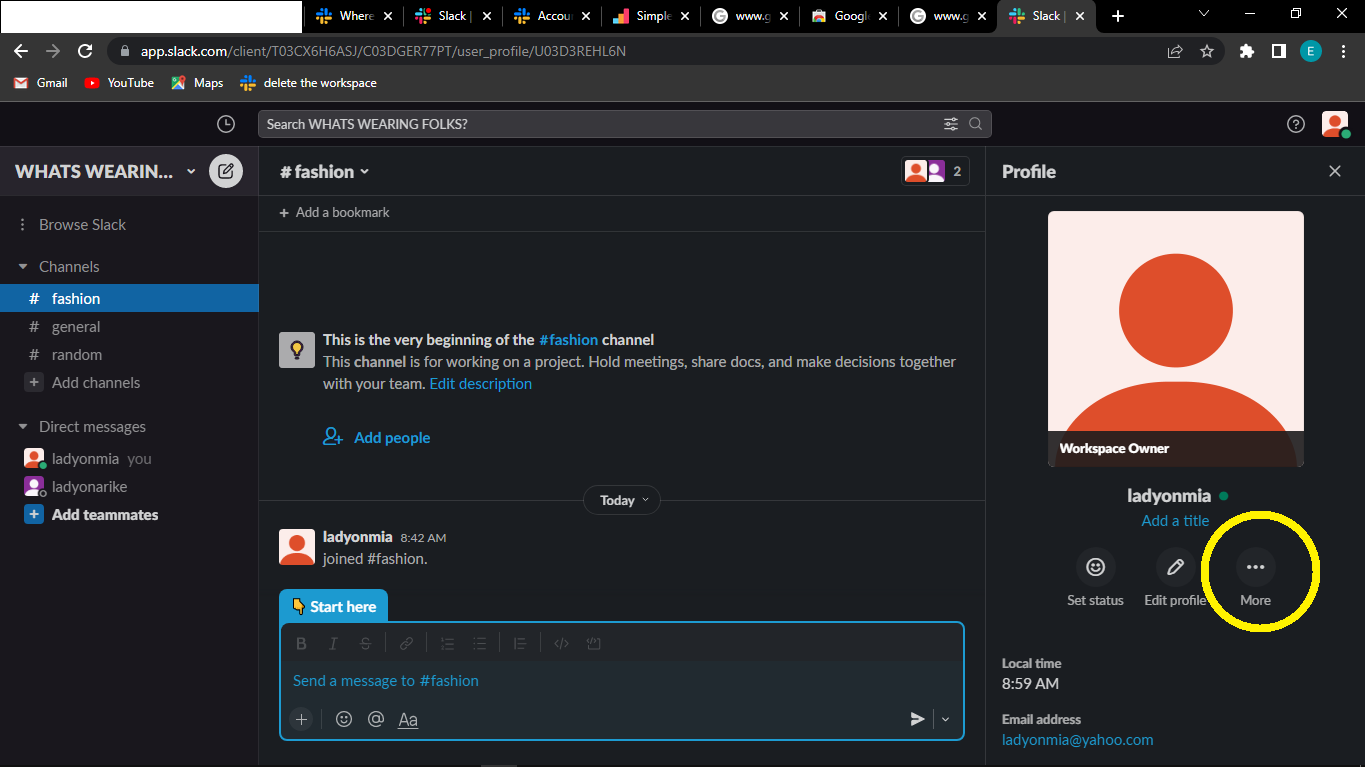Click Add a bookmark
This screenshot has height=767, width=1365.
point(335,212)
